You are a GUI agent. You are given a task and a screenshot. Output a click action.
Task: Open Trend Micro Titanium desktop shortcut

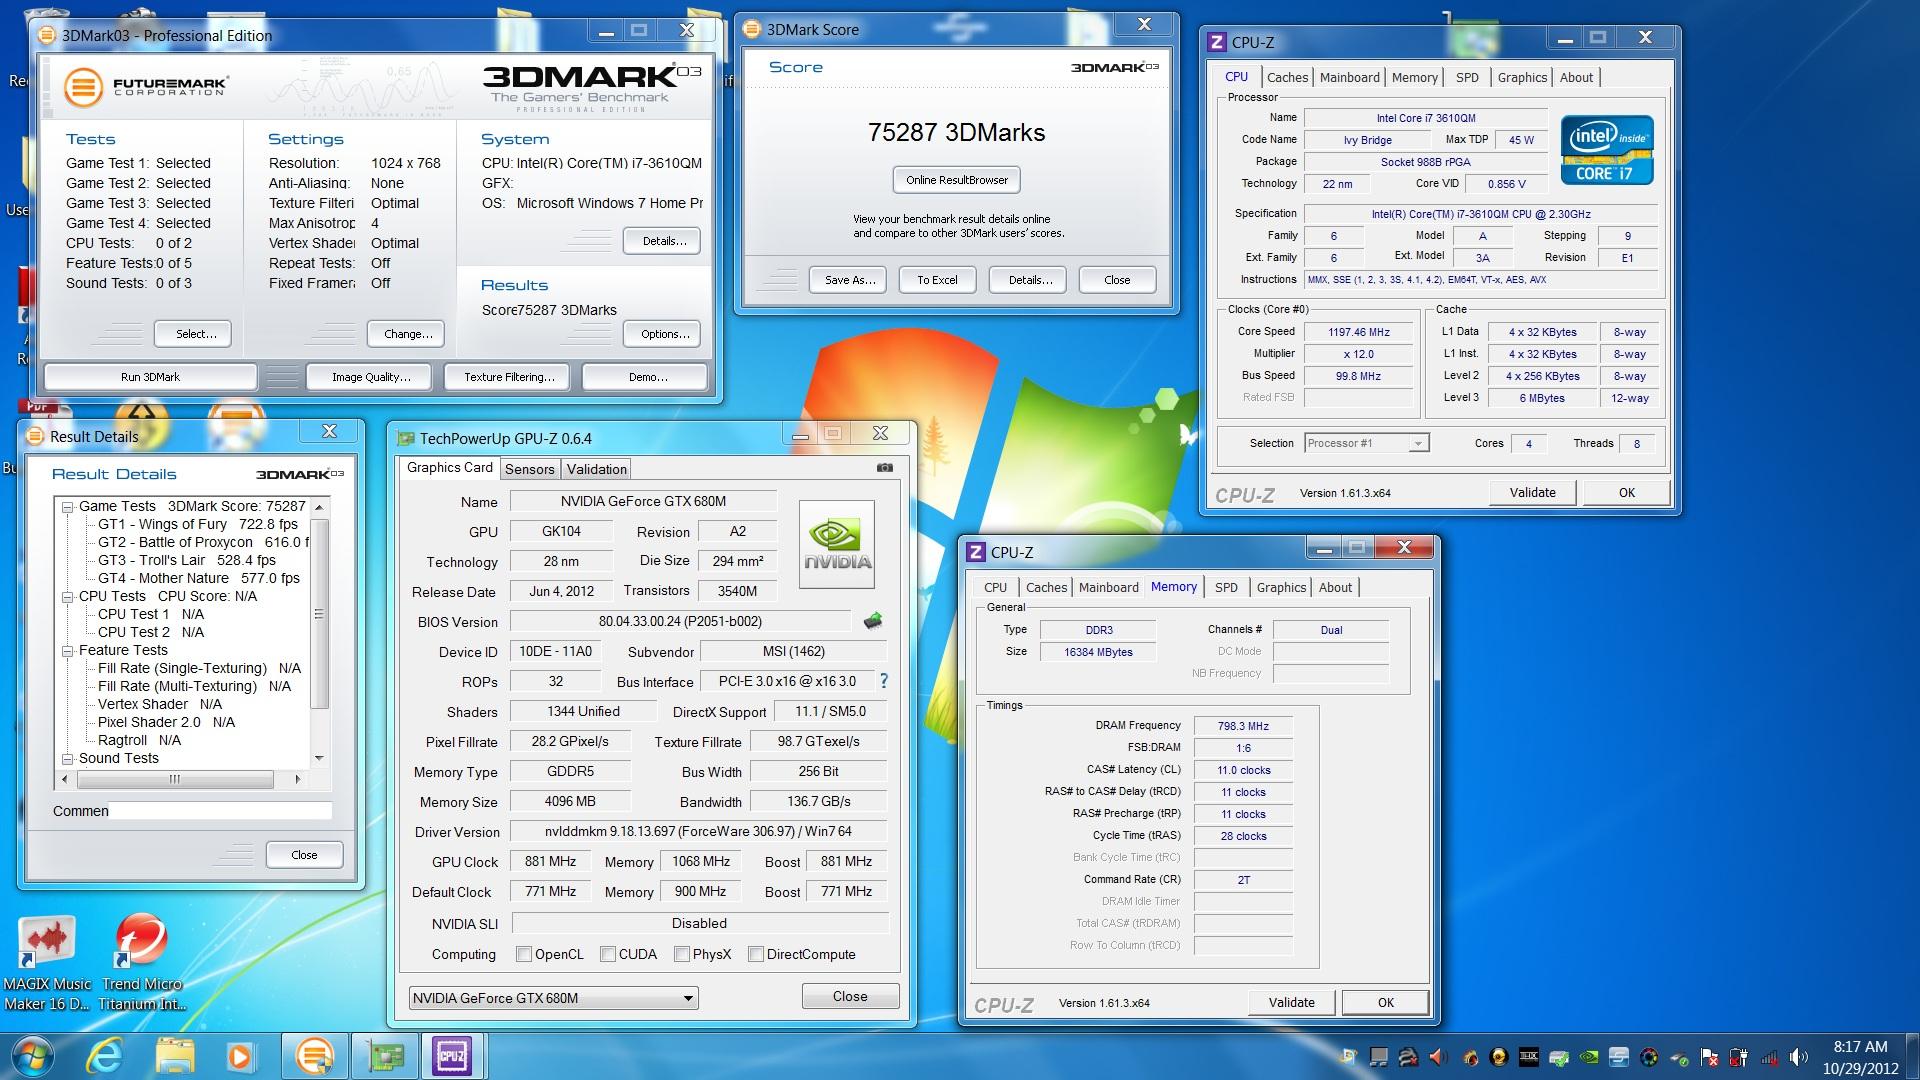pos(141,962)
